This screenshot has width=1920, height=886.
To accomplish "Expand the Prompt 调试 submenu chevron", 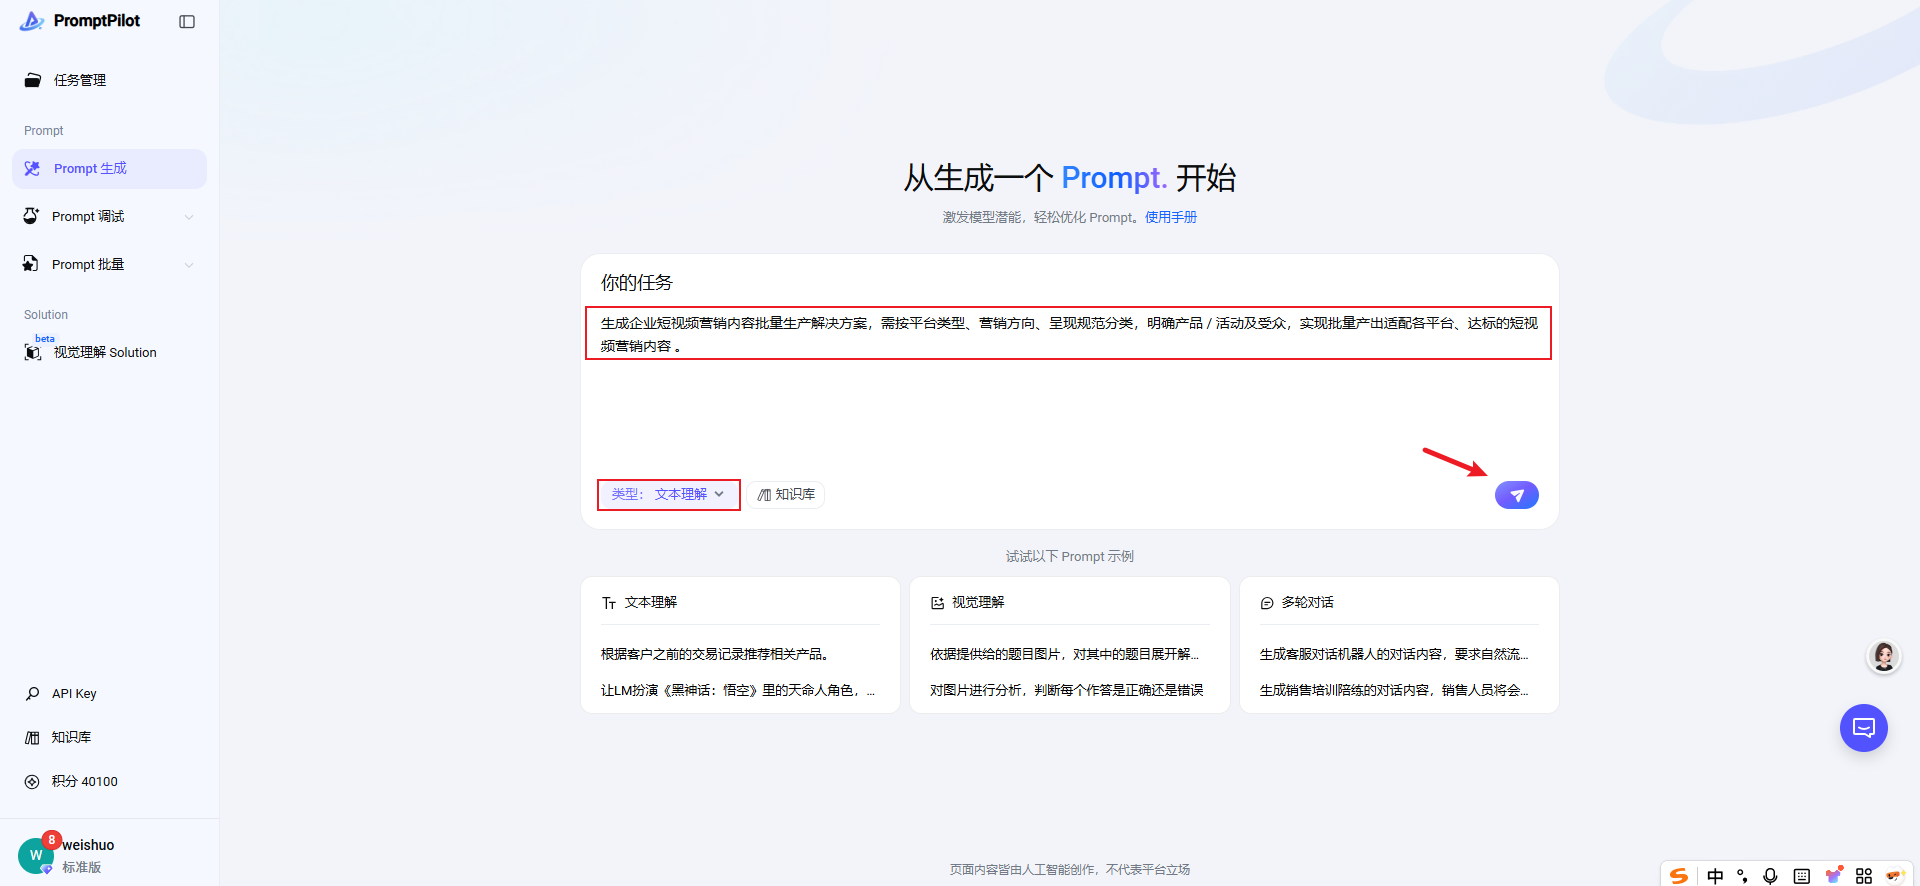I will point(189,217).
